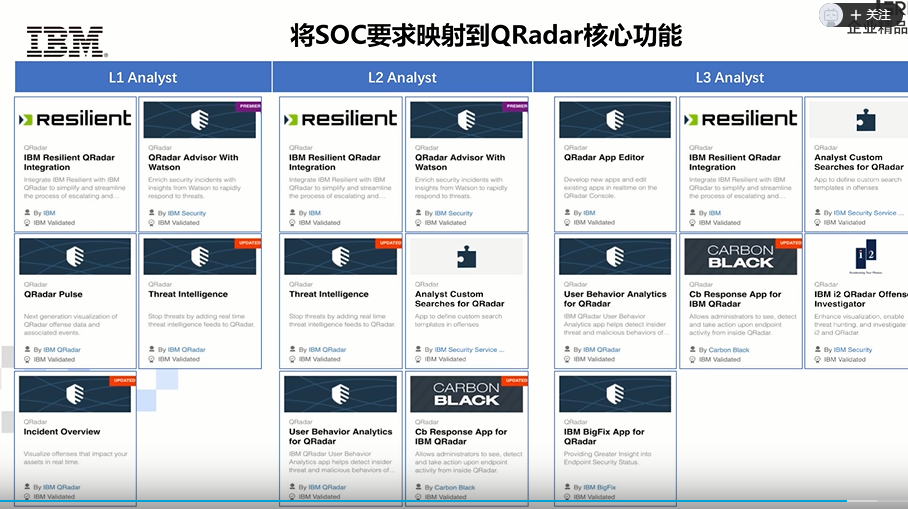
Task: Click Resilient logo under L3 Analyst
Action: [741, 119]
